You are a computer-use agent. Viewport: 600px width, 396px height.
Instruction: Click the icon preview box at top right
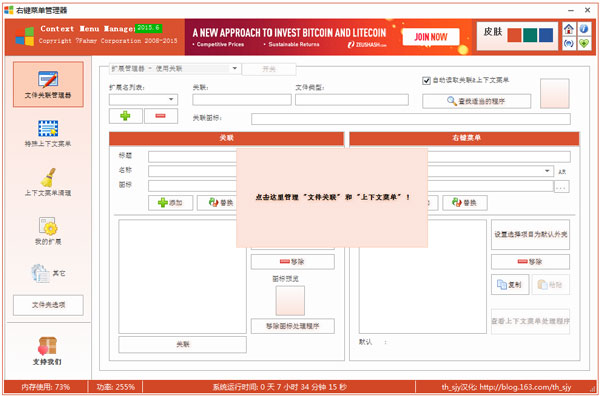554,93
